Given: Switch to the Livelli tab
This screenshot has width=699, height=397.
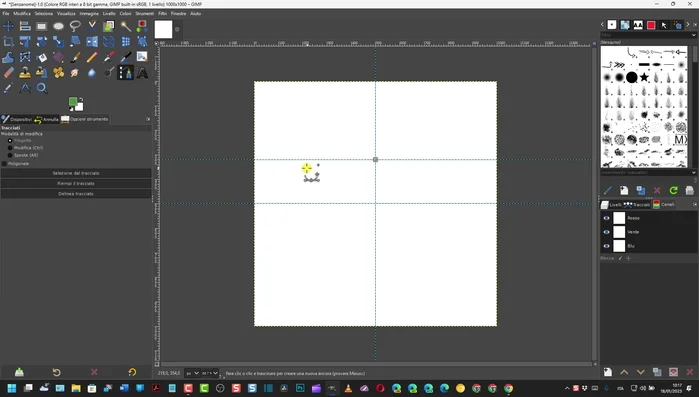Looking at the screenshot, I should click(x=611, y=205).
